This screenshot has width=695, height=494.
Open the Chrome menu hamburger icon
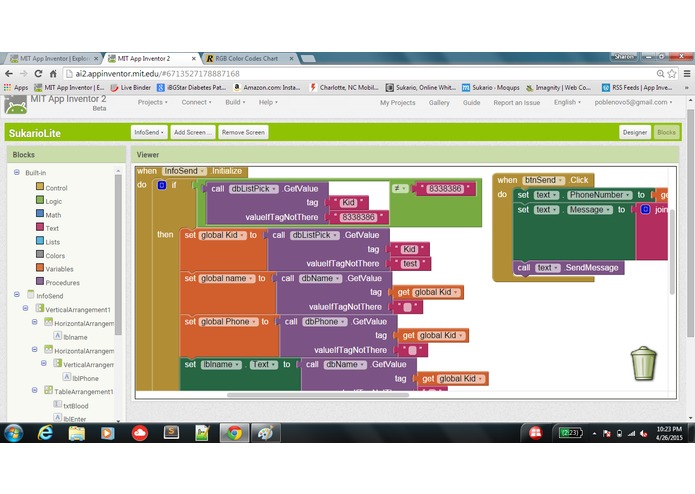[687, 74]
